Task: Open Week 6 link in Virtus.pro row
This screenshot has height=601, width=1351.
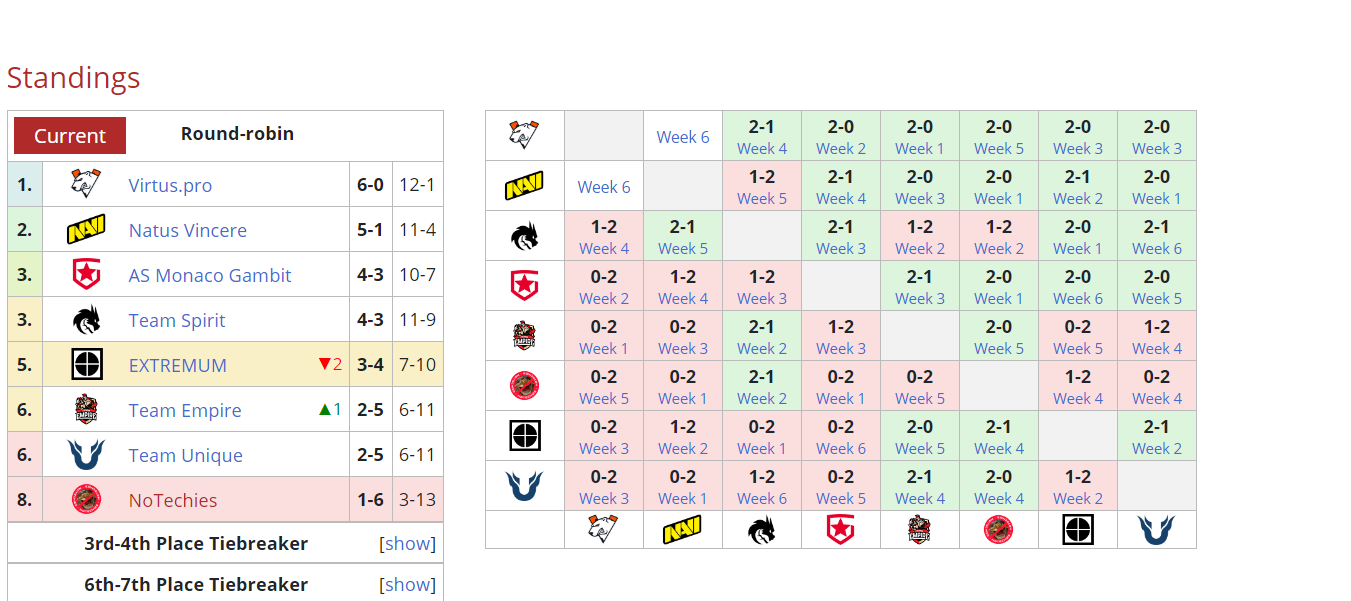Action: (x=683, y=137)
